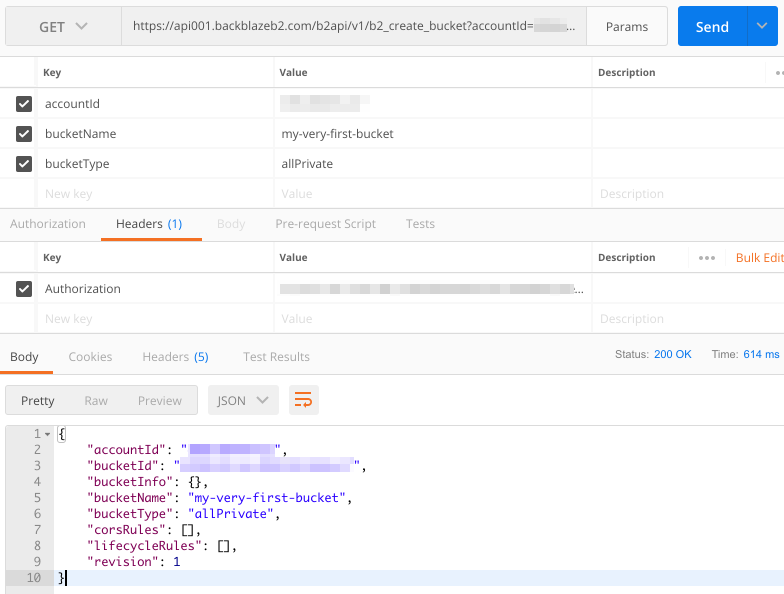Open the Test Results tab
Viewport: 784px width, 594px height.
tap(276, 356)
